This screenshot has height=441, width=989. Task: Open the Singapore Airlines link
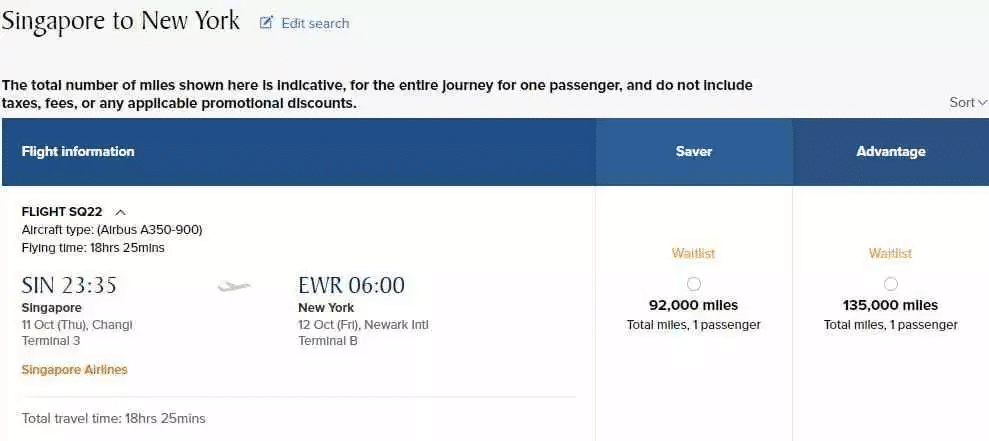[75, 370]
